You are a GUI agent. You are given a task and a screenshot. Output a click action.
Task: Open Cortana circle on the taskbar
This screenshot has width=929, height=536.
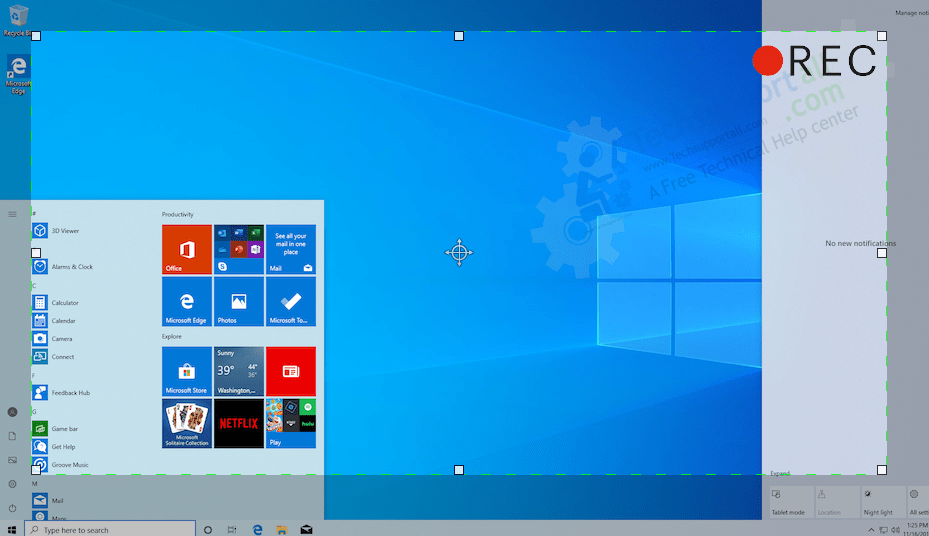pos(208,529)
